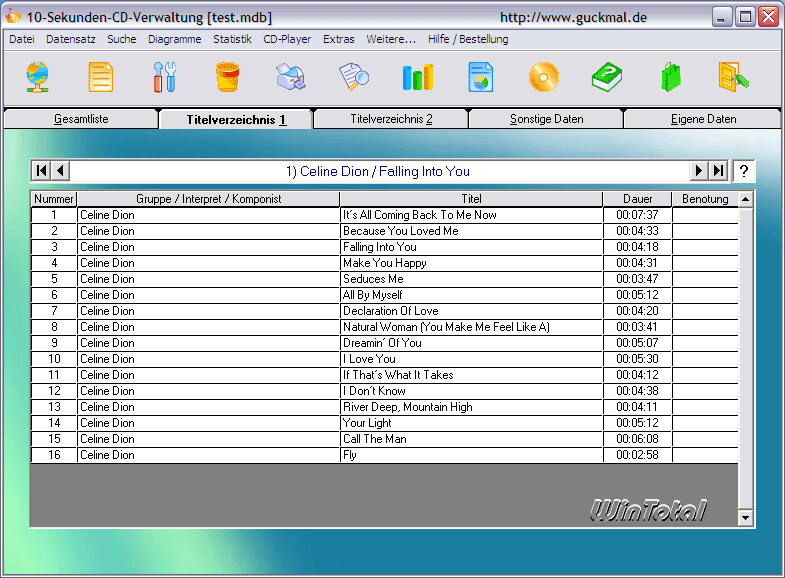Click the Gruppe / Interpret / Komponist column header
Viewport: 785px width, 578px height.
tap(208, 199)
